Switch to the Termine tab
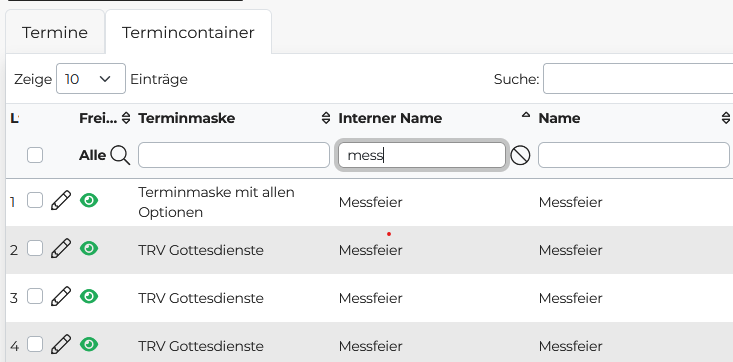This screenshot has width=733, height=362. point(55,32)
